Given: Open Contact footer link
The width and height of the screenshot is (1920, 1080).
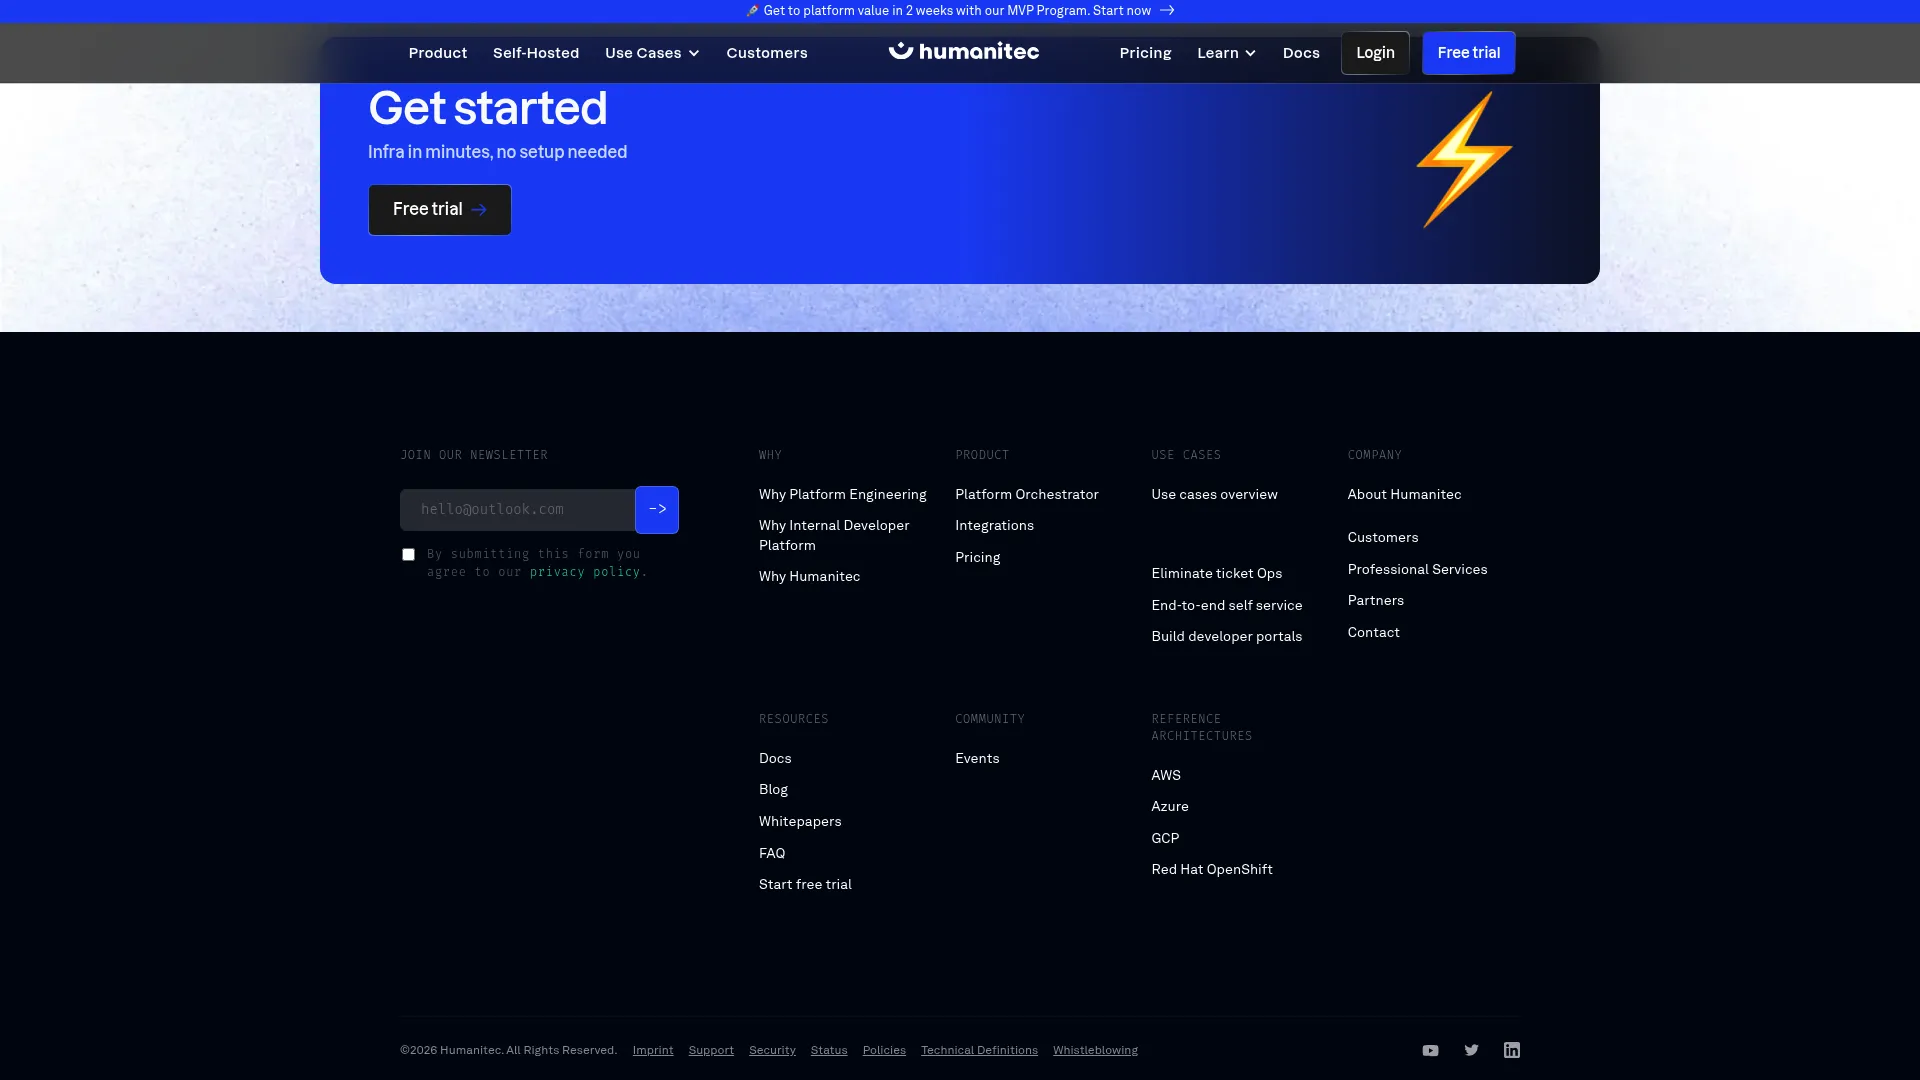Looking at the screenshot, I should coord(1373,633).
